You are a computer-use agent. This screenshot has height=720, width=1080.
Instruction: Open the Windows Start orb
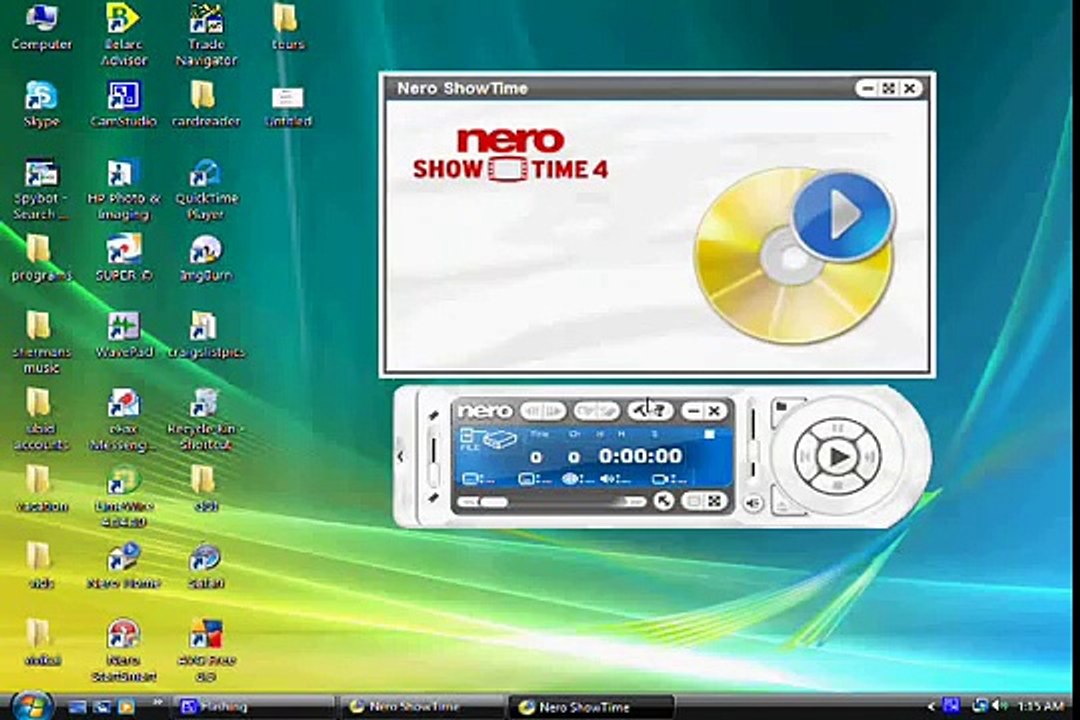pos(30,706)
